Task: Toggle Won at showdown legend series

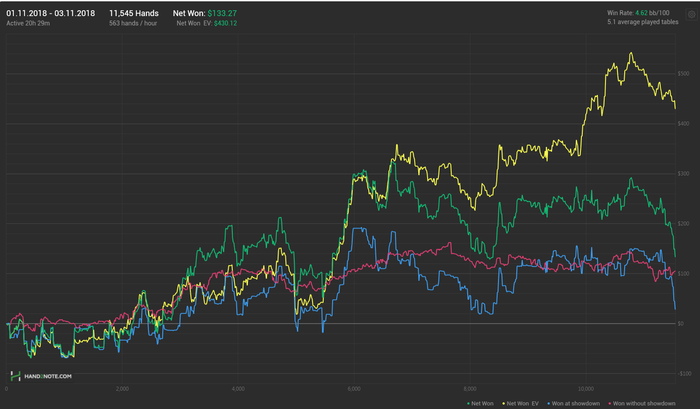Action: click(574, 404)
